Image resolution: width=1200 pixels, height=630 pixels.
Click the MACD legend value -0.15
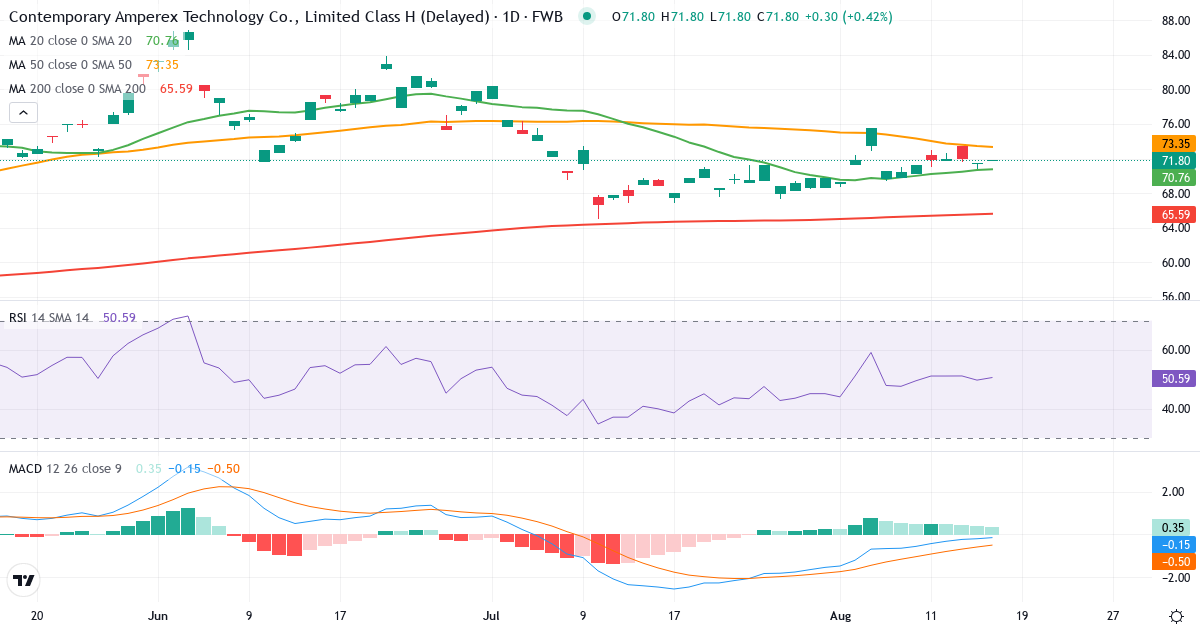coord(184,468)
